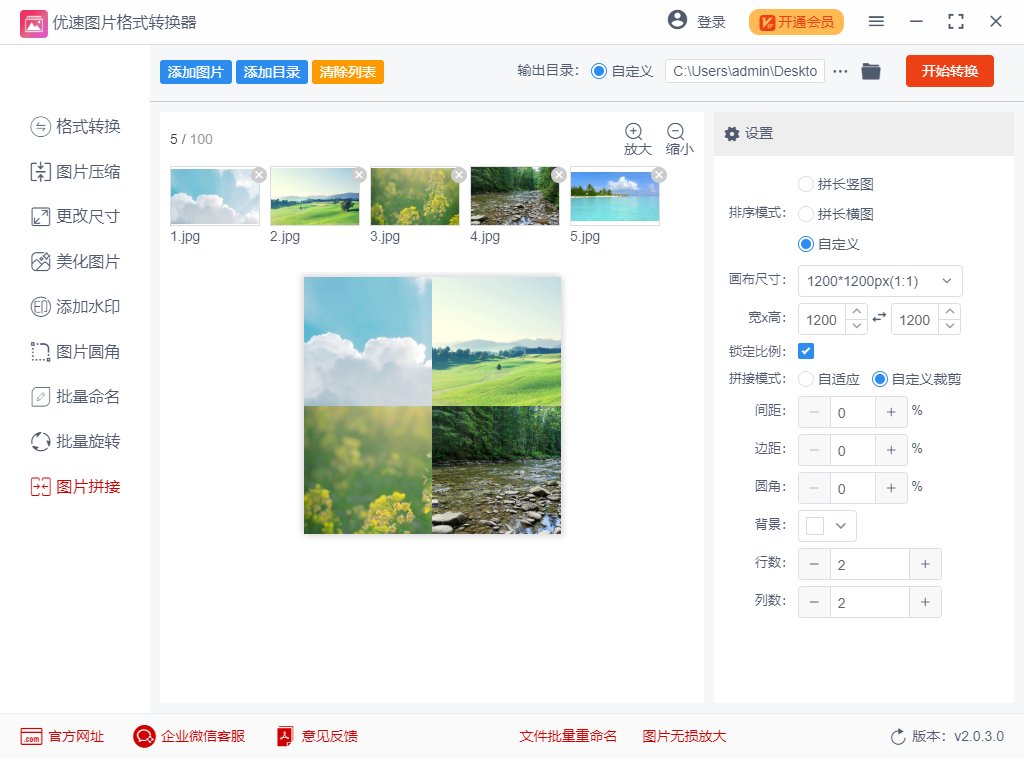Click the 添加图片 add images button
The image size is (1024, 760).
pyautogui.click(x=196, y=72)
